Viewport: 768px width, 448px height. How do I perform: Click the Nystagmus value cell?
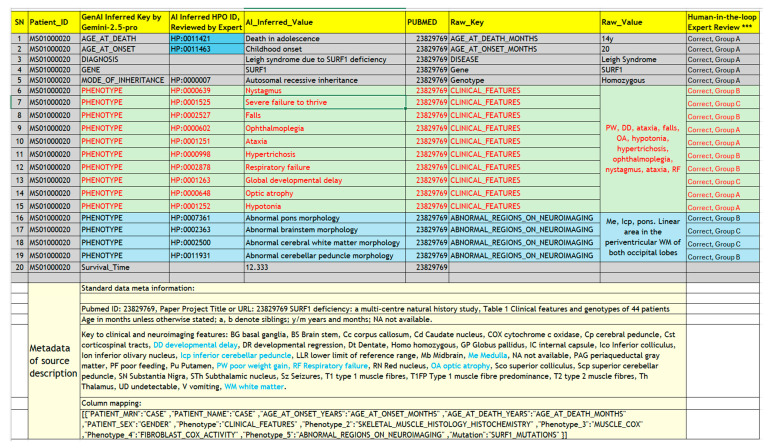click(324, 91)
